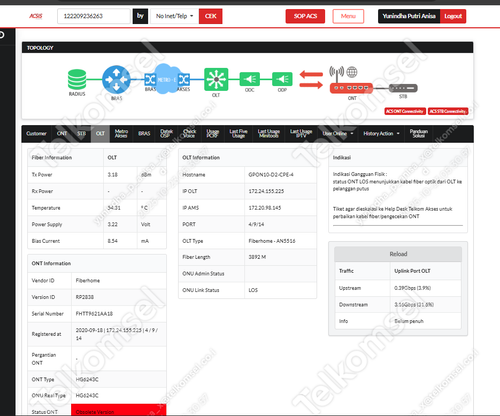The image size is (500, 416).
Task: Click the Tx Power value 3.18
Action: point(113,175)
